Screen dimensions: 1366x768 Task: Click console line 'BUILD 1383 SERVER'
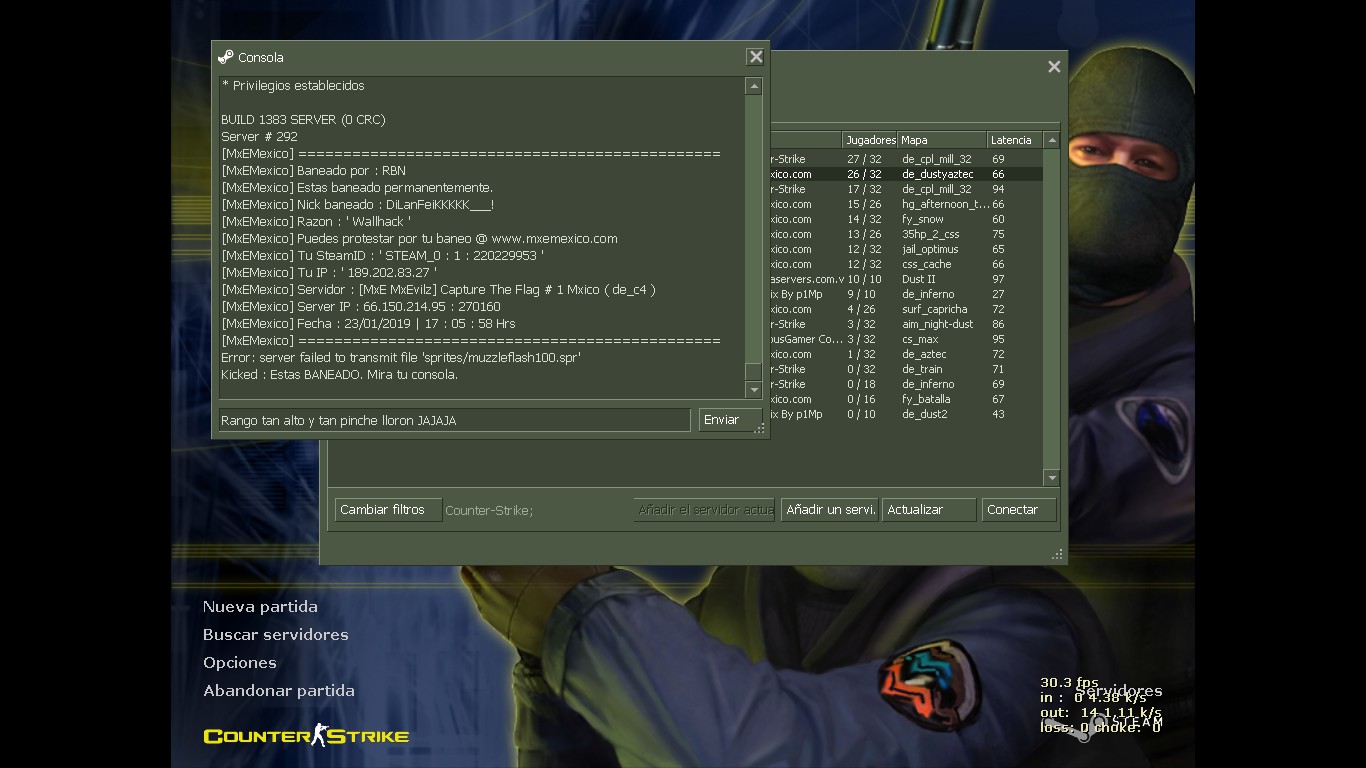click(x=303, y=120)
